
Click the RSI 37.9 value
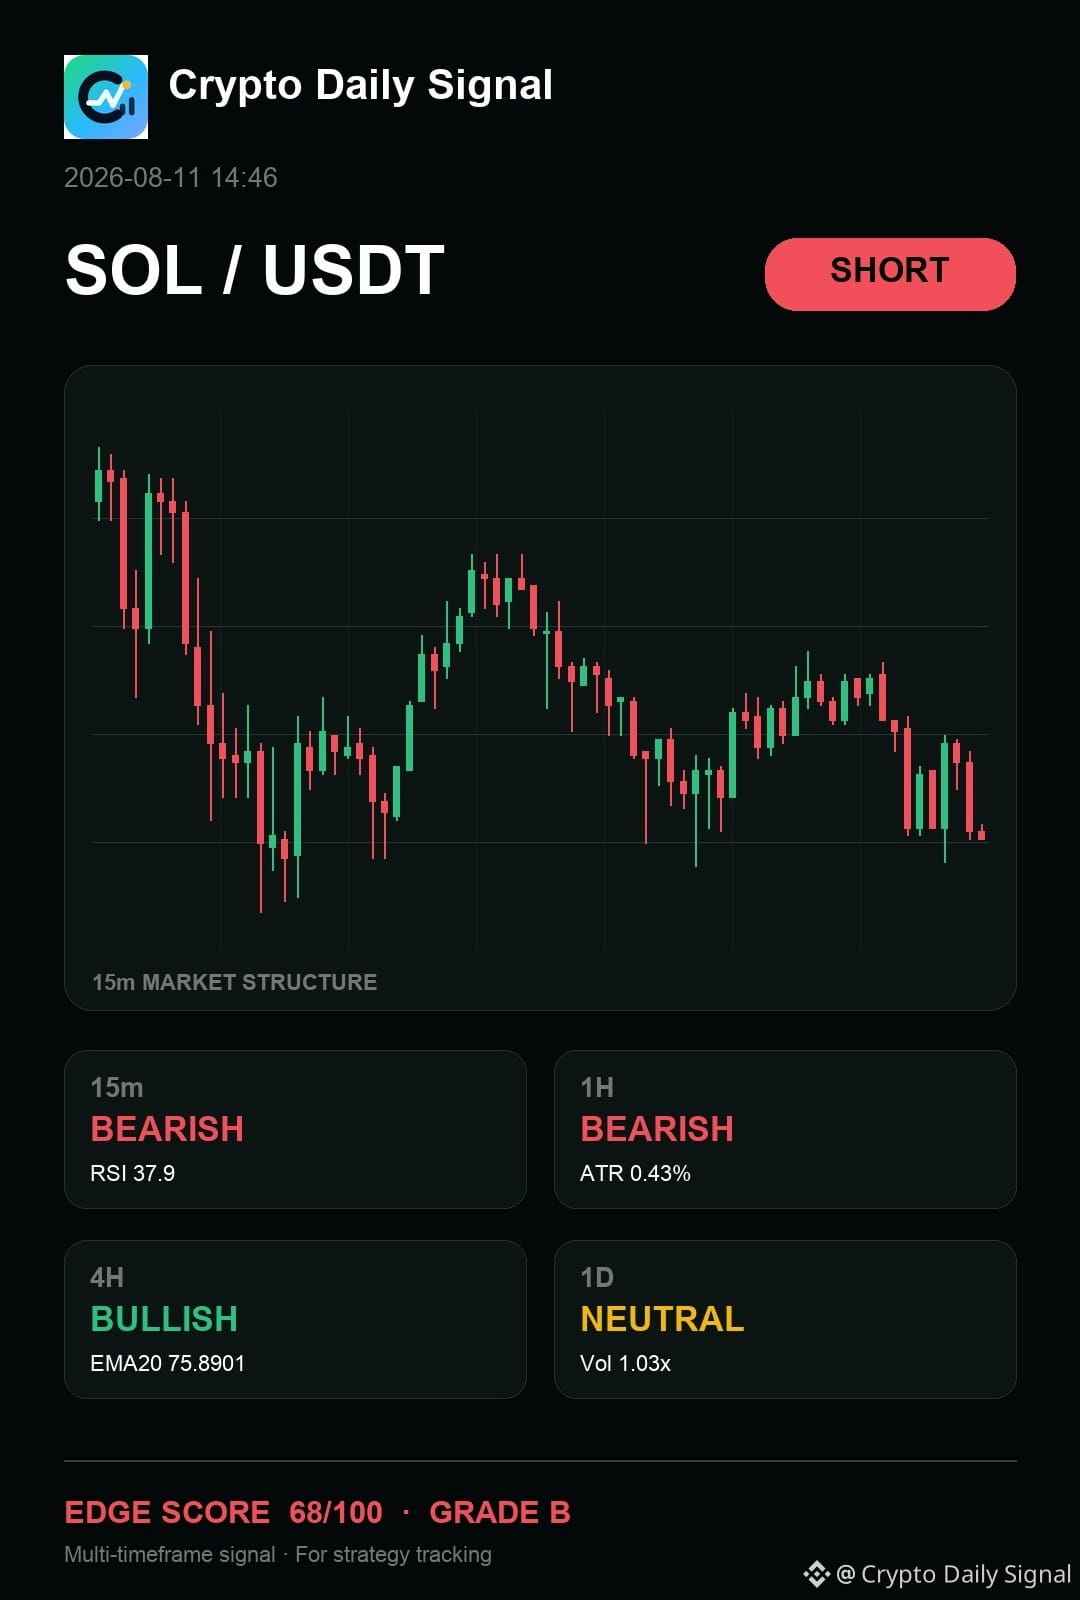[133, 1173]
